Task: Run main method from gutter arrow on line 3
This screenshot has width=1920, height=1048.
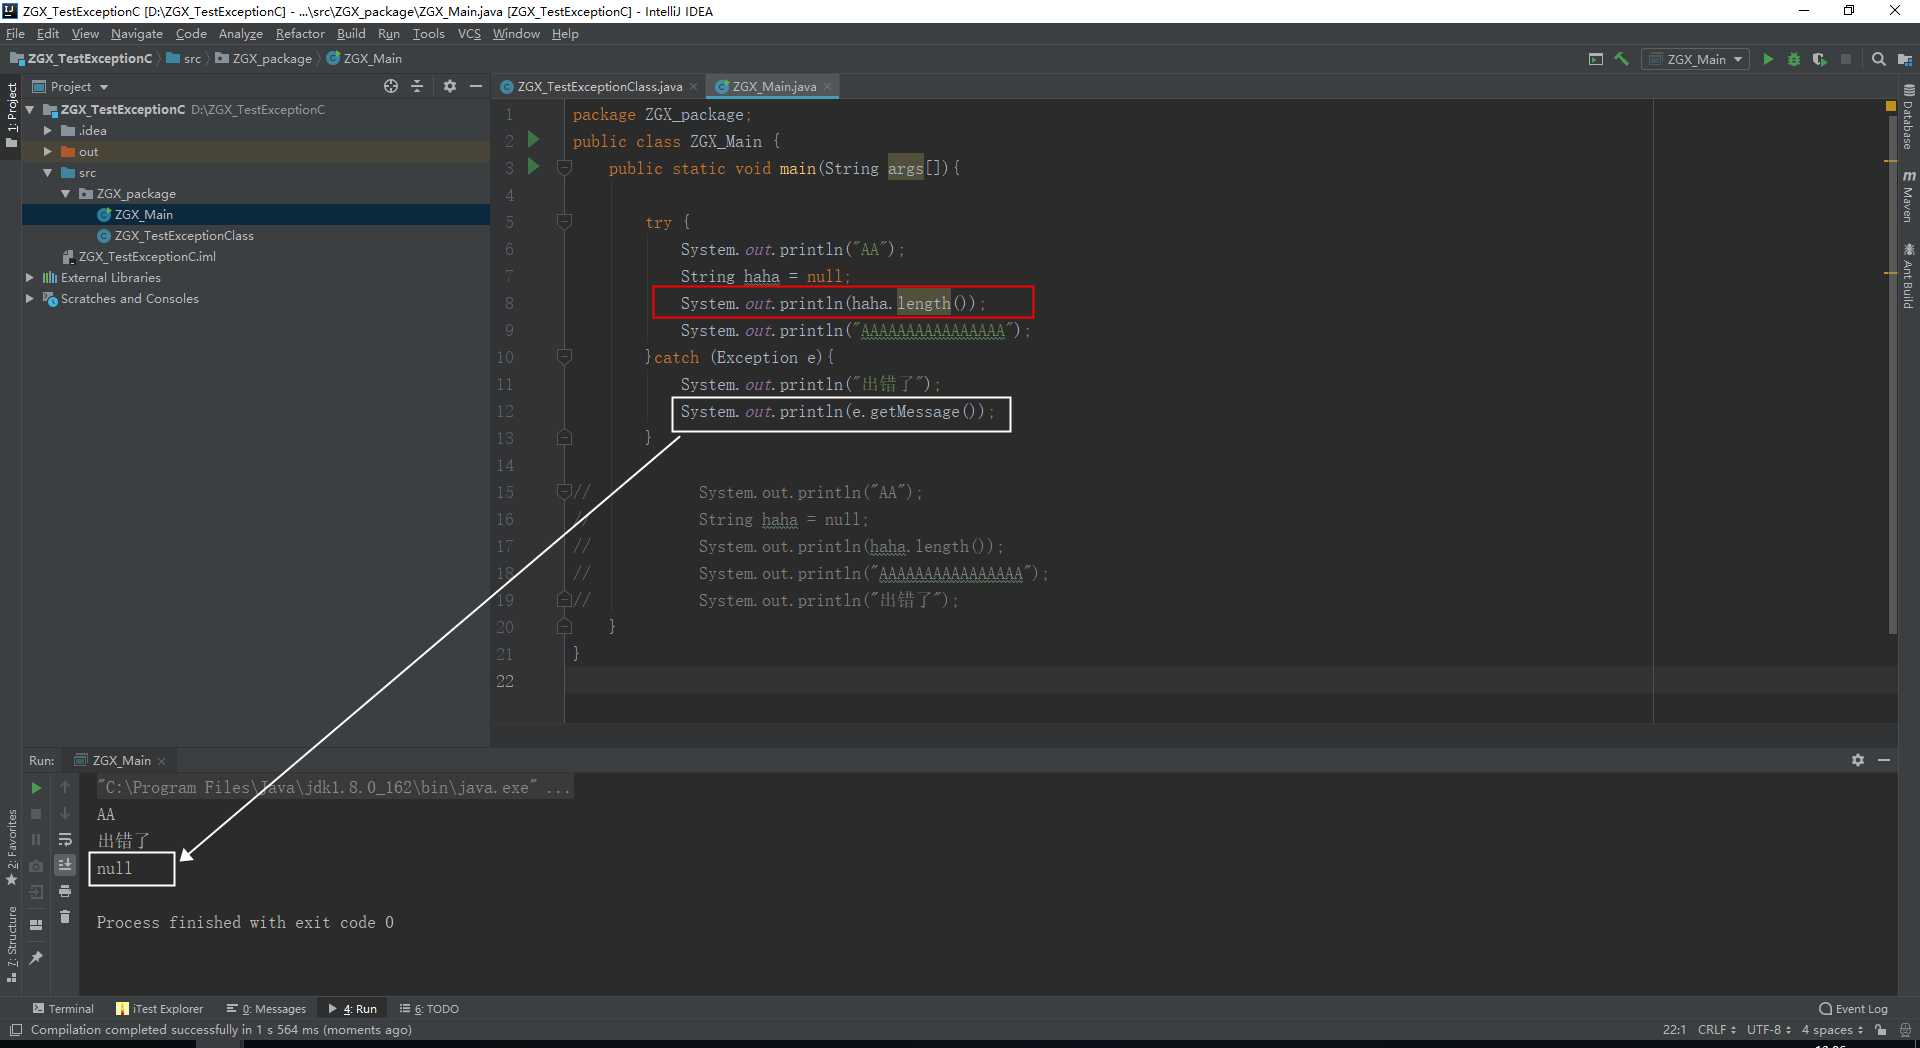Action: [534, 167]
